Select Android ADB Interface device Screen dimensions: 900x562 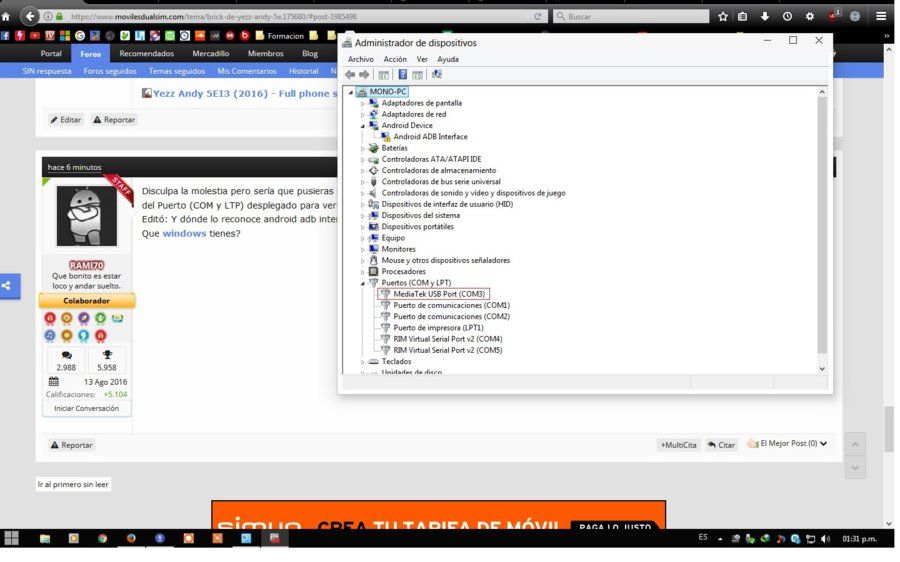[430, 137]
